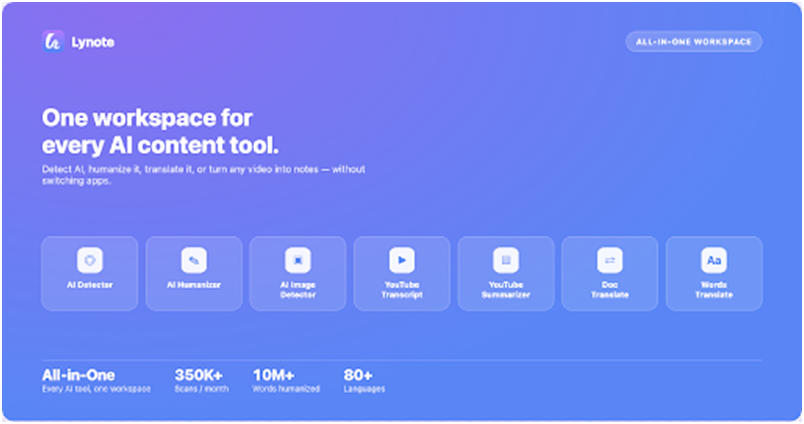
Task: Open the AI Image Detector label
Action: point(298,290)
